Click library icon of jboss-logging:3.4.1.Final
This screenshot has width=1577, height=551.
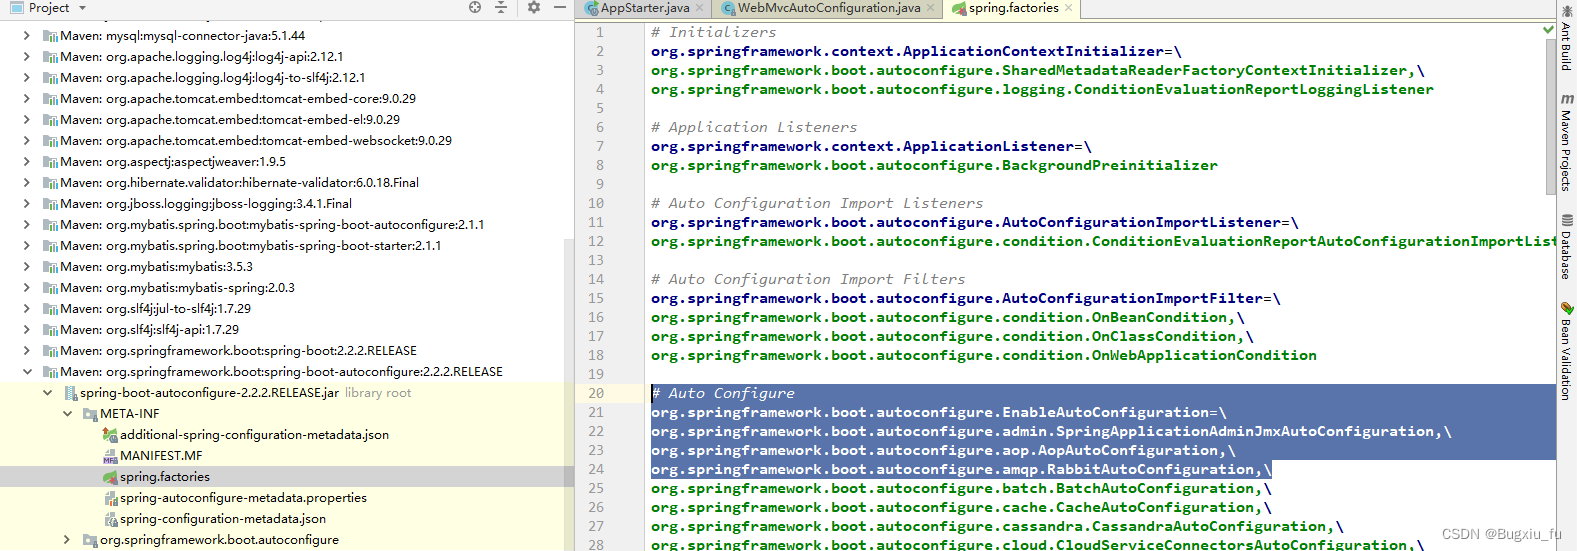click(x=50, y=203)
